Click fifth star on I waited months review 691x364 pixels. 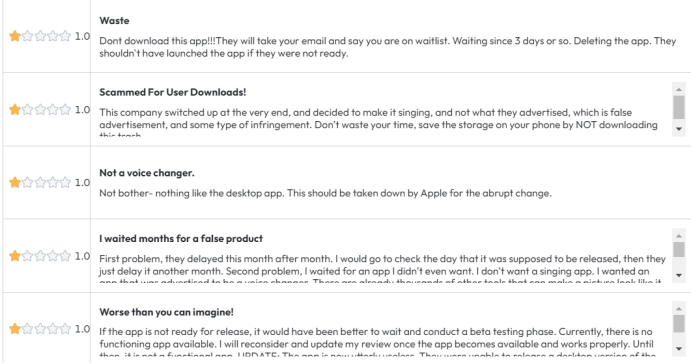[x=65, y=256]
